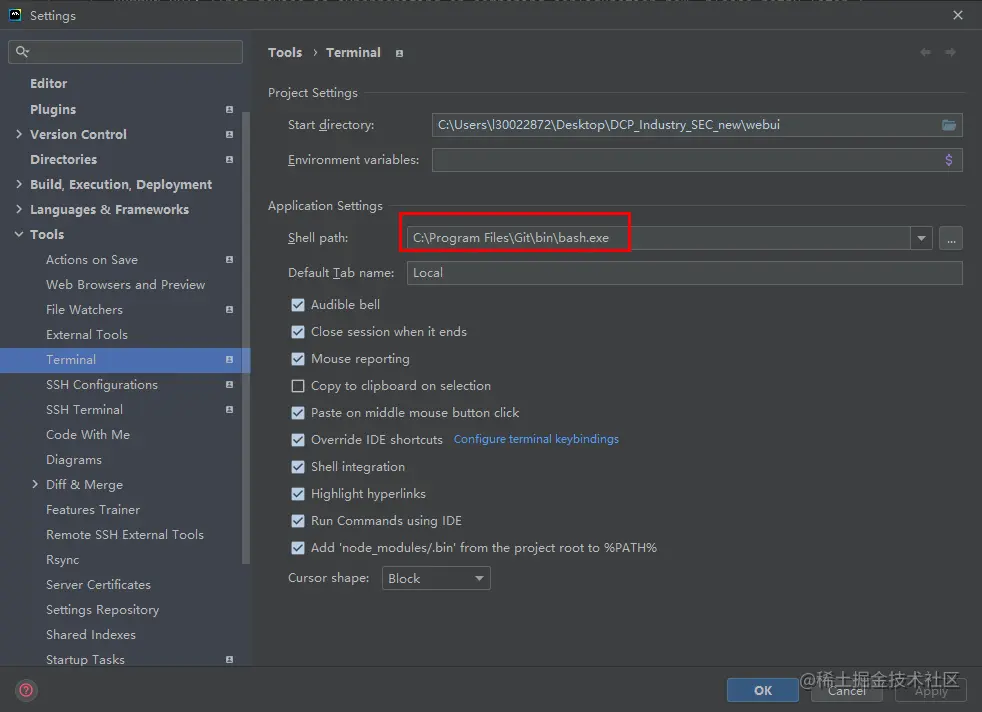Click the settings search input field
Screen dimensions: 982x712
click(125, 51)
